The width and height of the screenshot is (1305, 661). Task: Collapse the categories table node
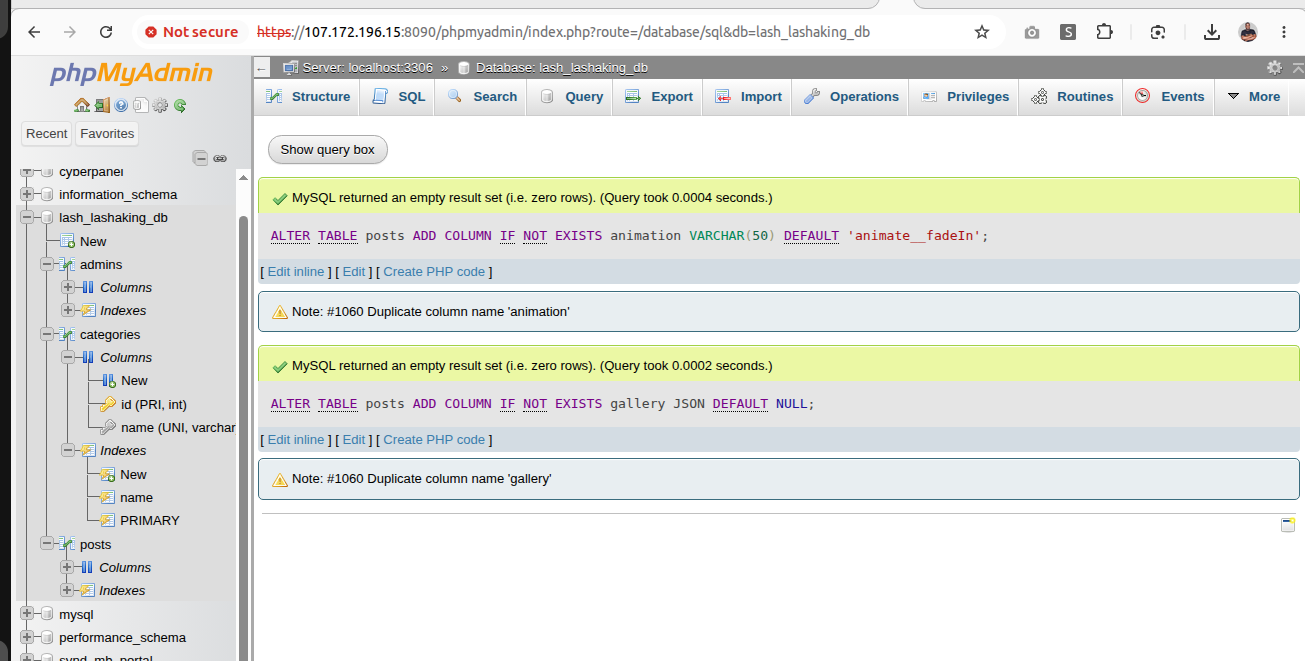[46, 335]
